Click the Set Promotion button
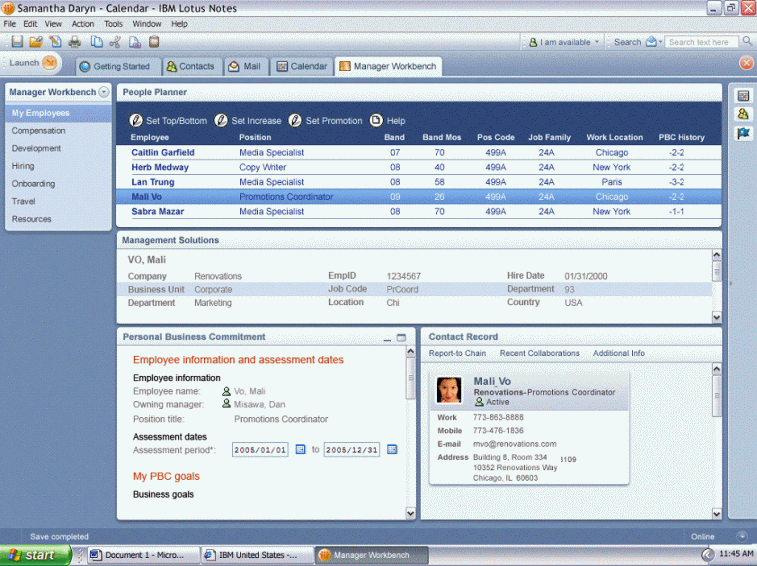Viewport: 757px width, 566px height. click(326, 121)
